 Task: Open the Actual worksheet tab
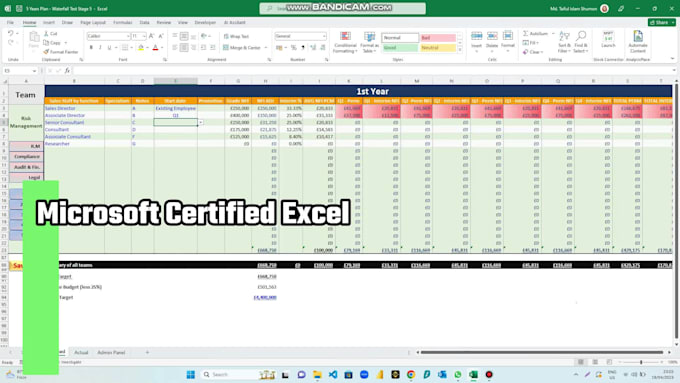[x=81, y=353]
